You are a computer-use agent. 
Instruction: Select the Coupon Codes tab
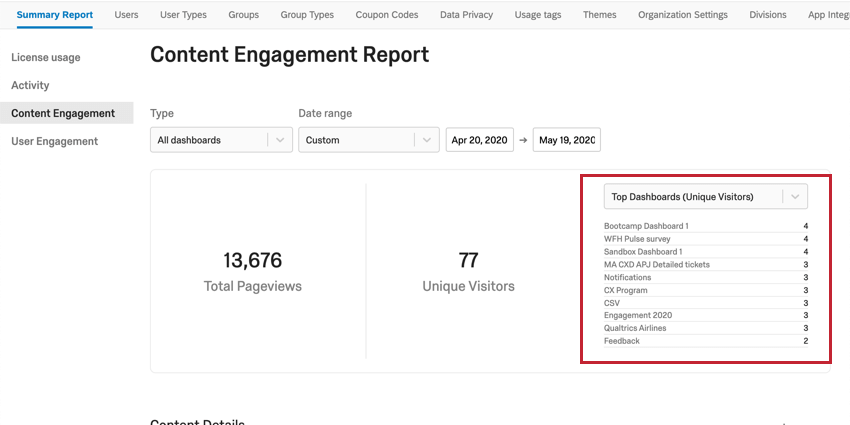[x=386, y=15]
